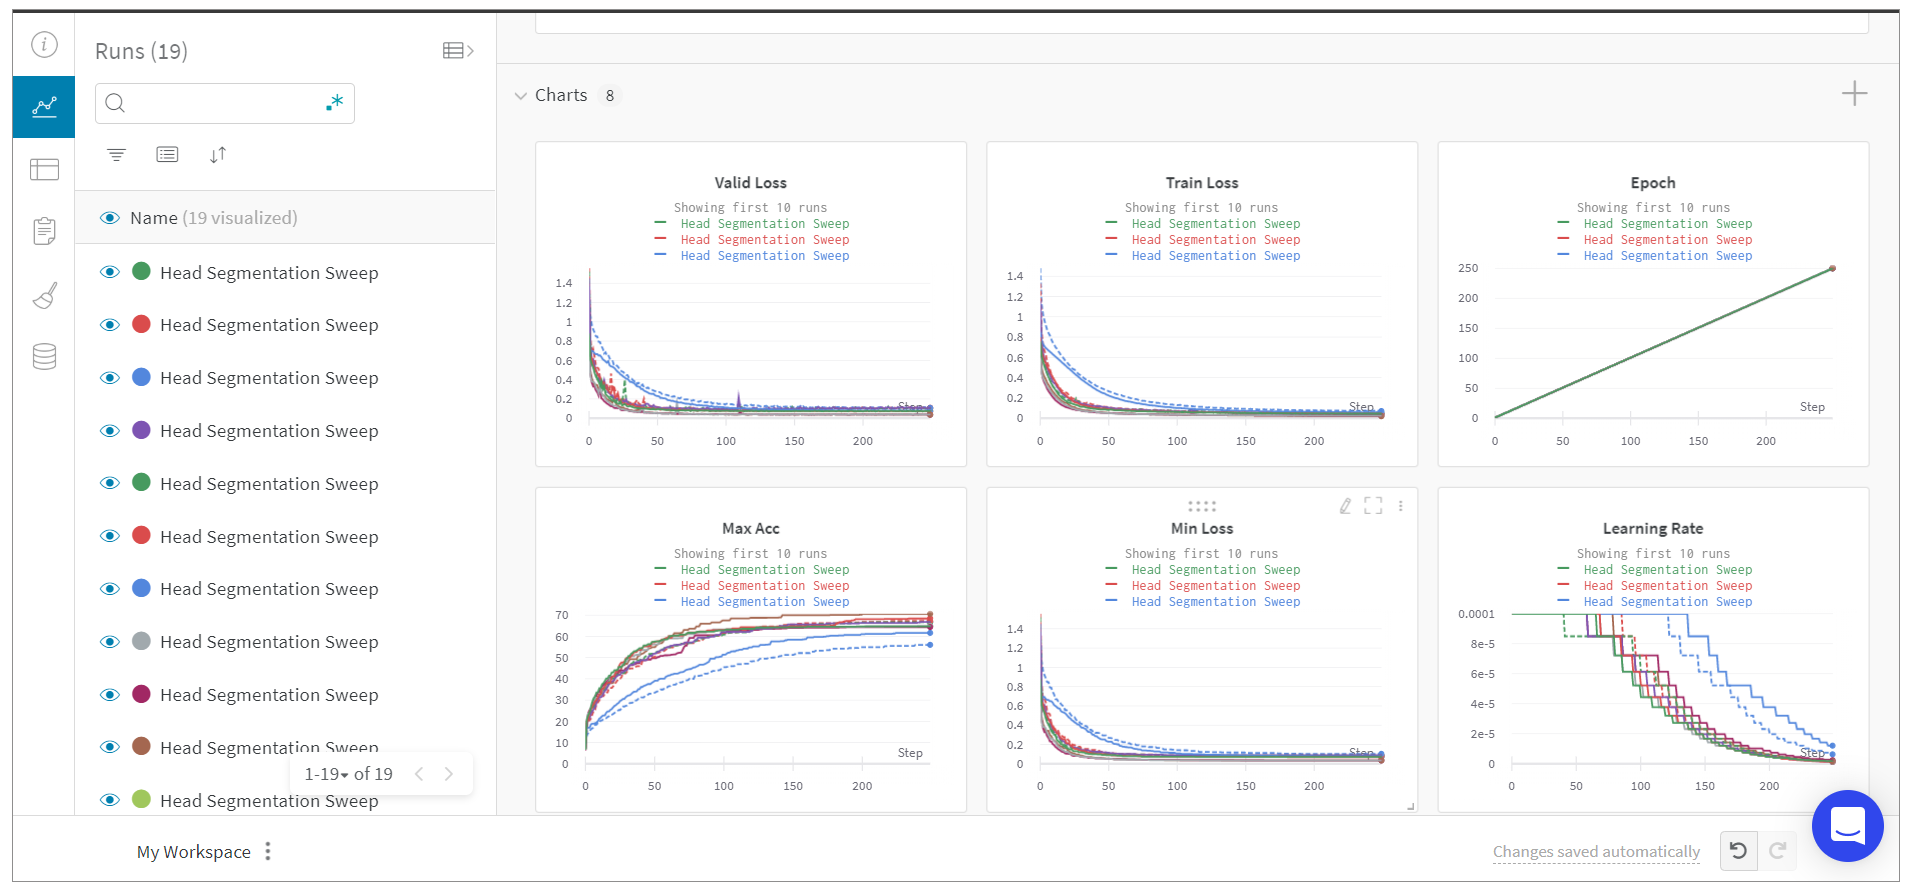Open the project overview info icon
Screen dimensions: 1914x894
pos(44,45)
